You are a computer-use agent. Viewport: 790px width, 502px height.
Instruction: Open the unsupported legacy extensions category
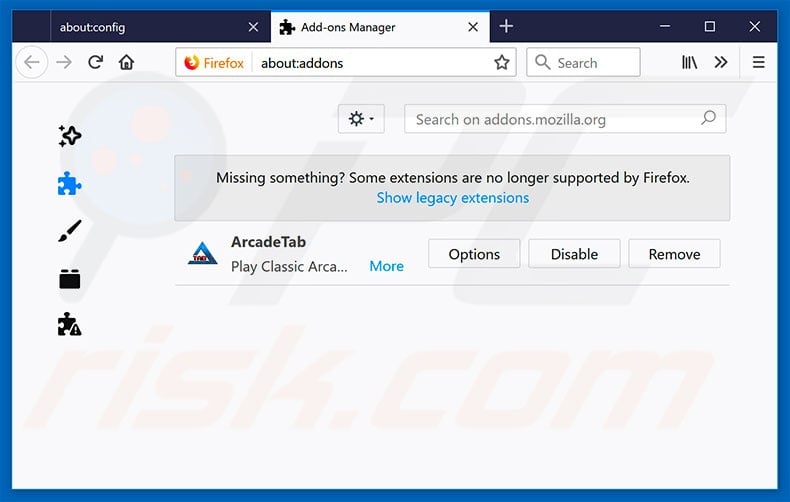pos(70,325)
